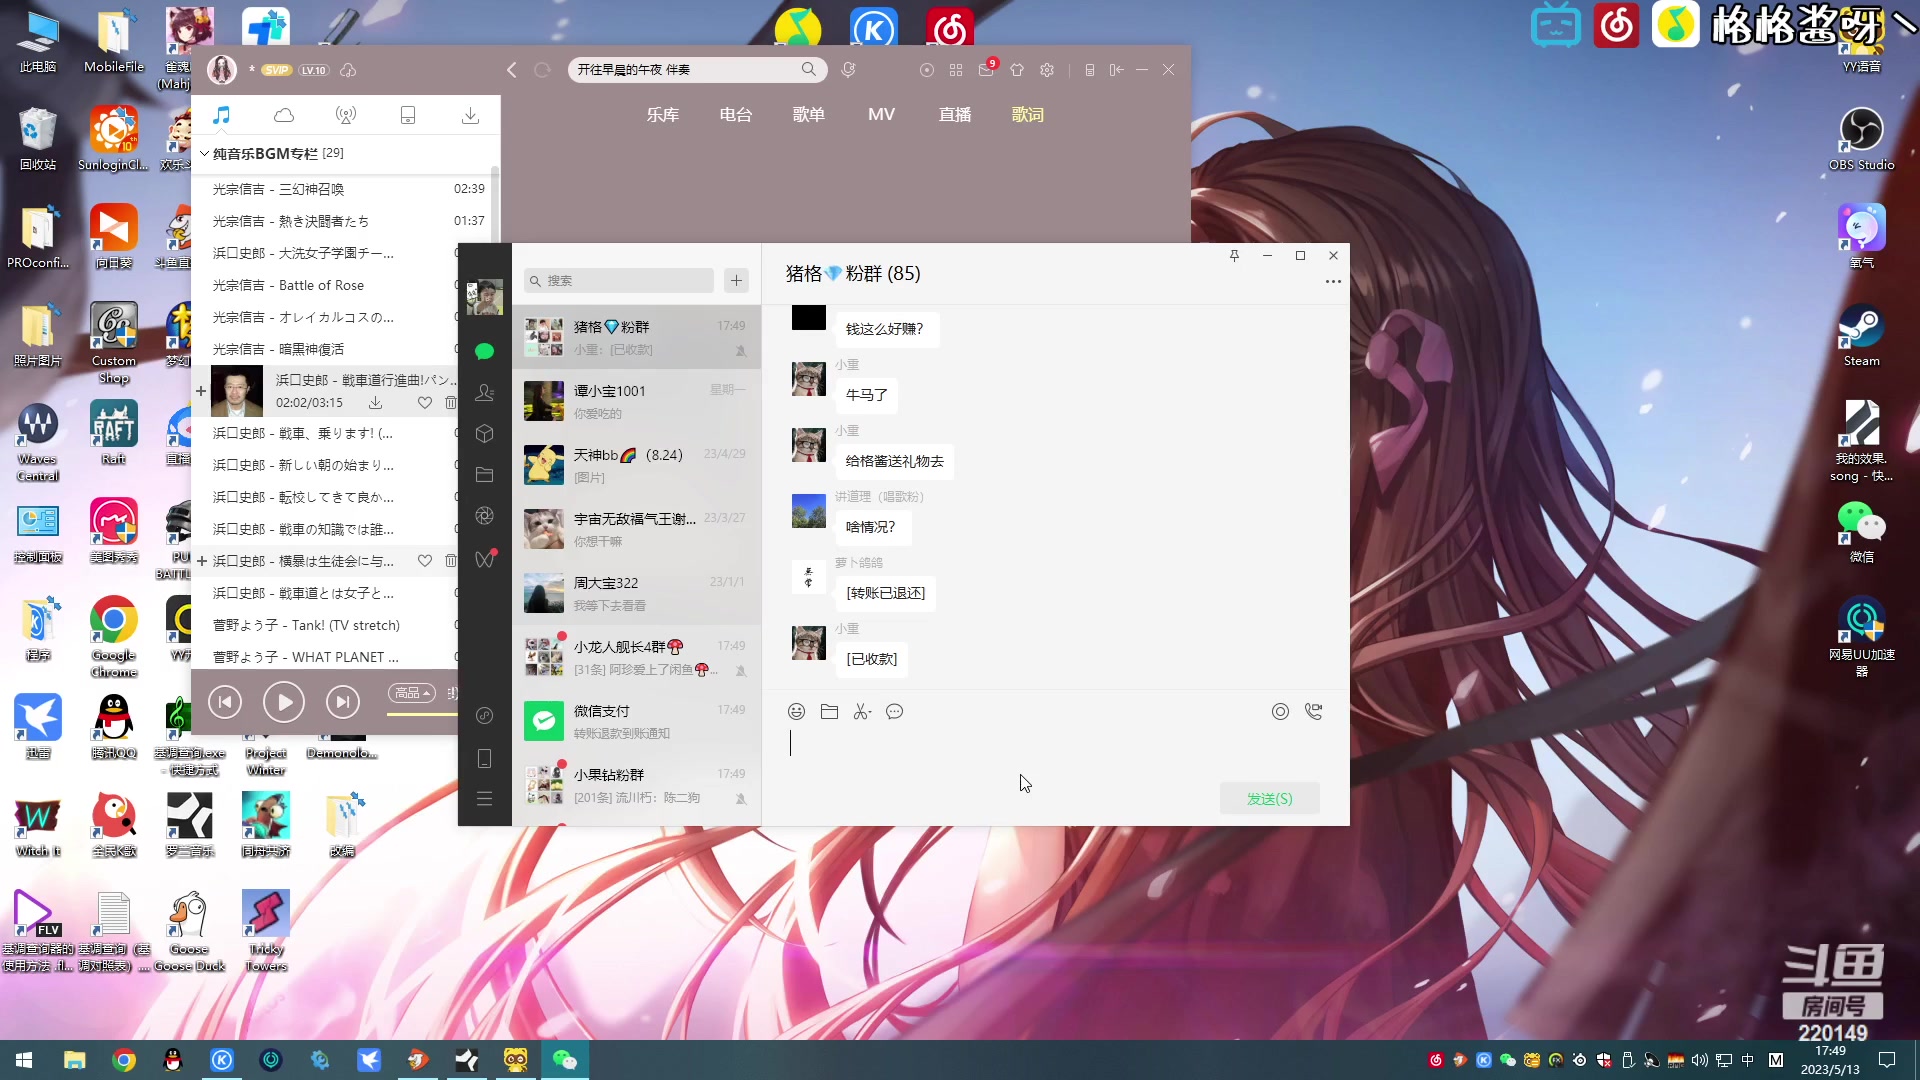Open the WeChat Chats tab icon

[484, 351]
